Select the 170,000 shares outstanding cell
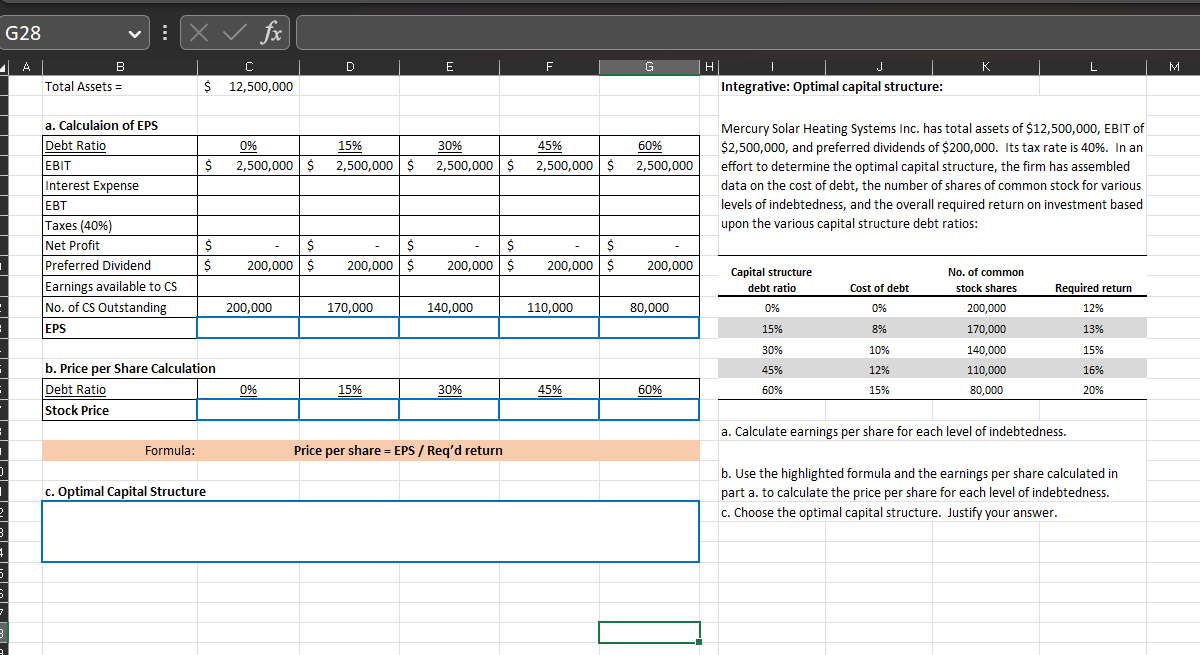 click(349, 308)
